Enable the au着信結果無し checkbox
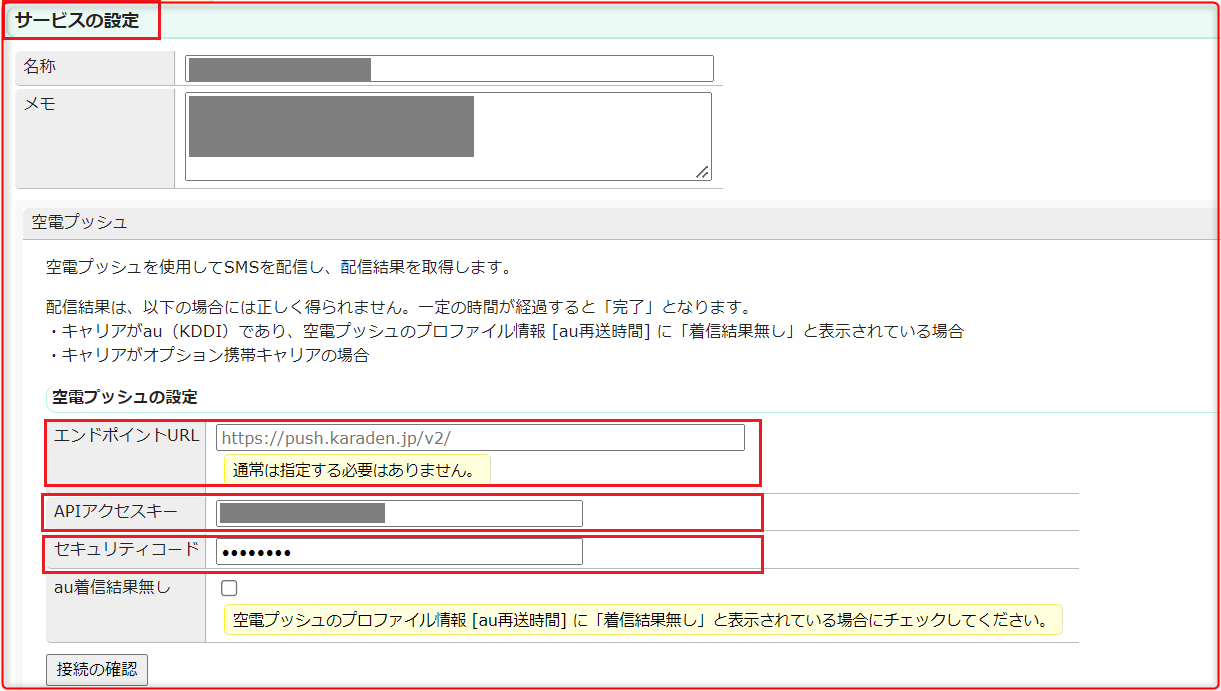 pos(229,588)
